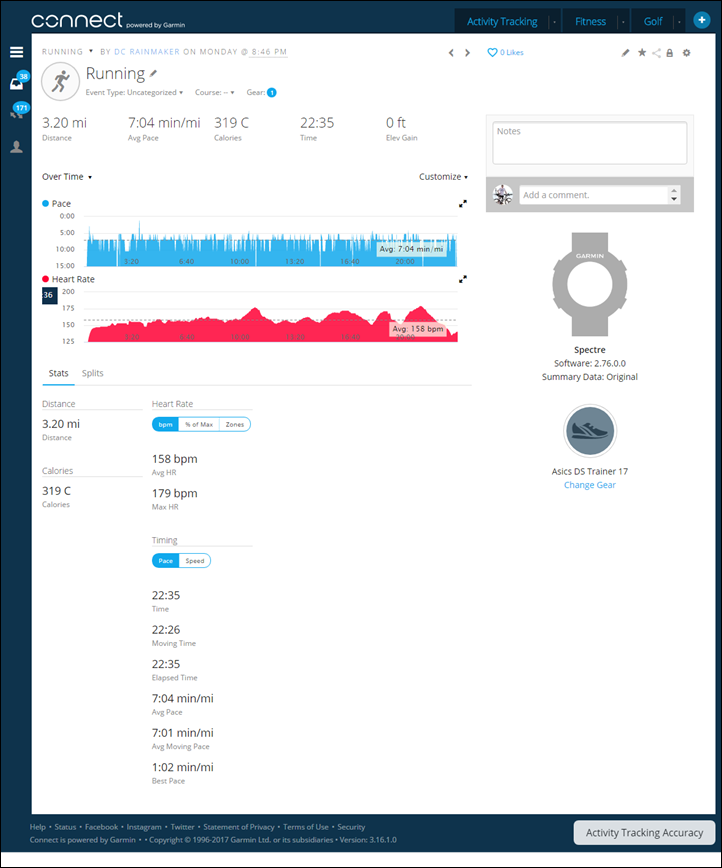
Task: Switch heart rate display to Zones
Action: click(x=235, y=424)
